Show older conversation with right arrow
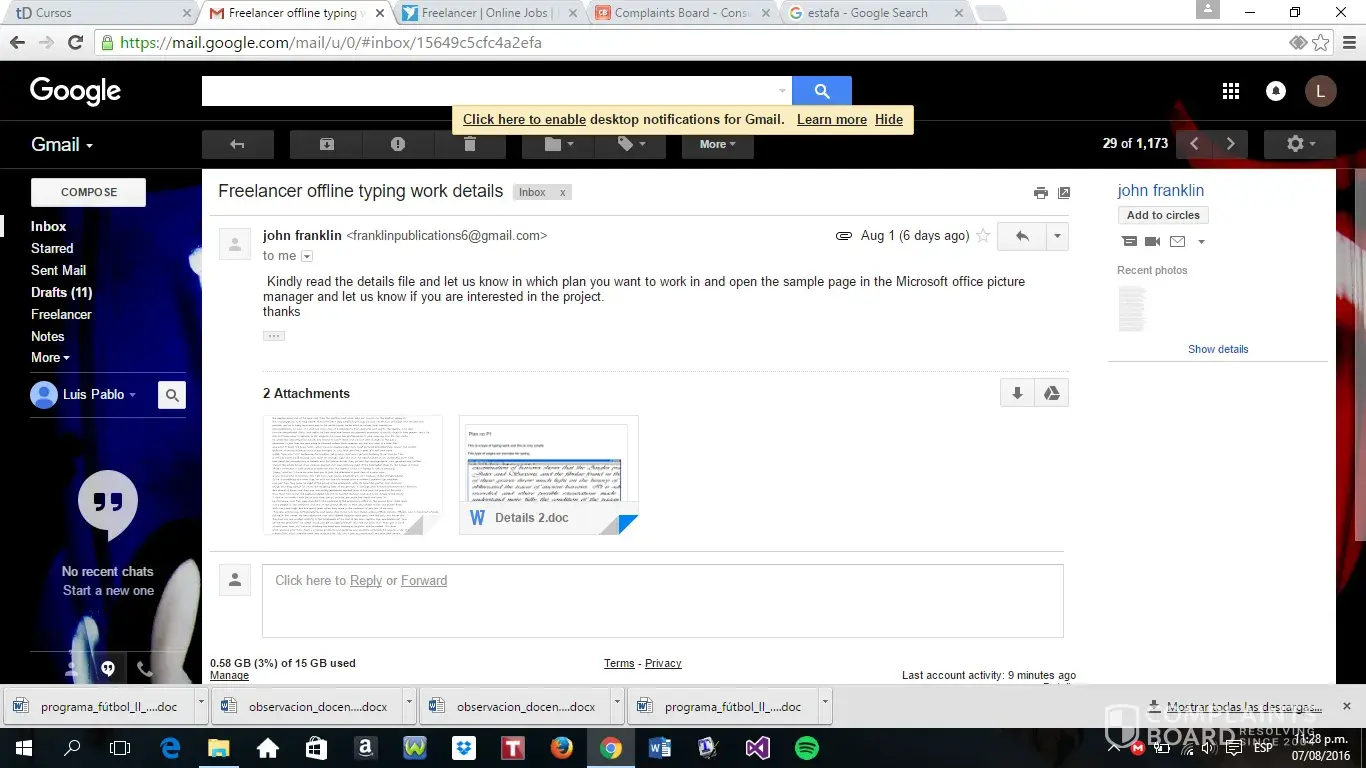 click(x=1230, y=144)
